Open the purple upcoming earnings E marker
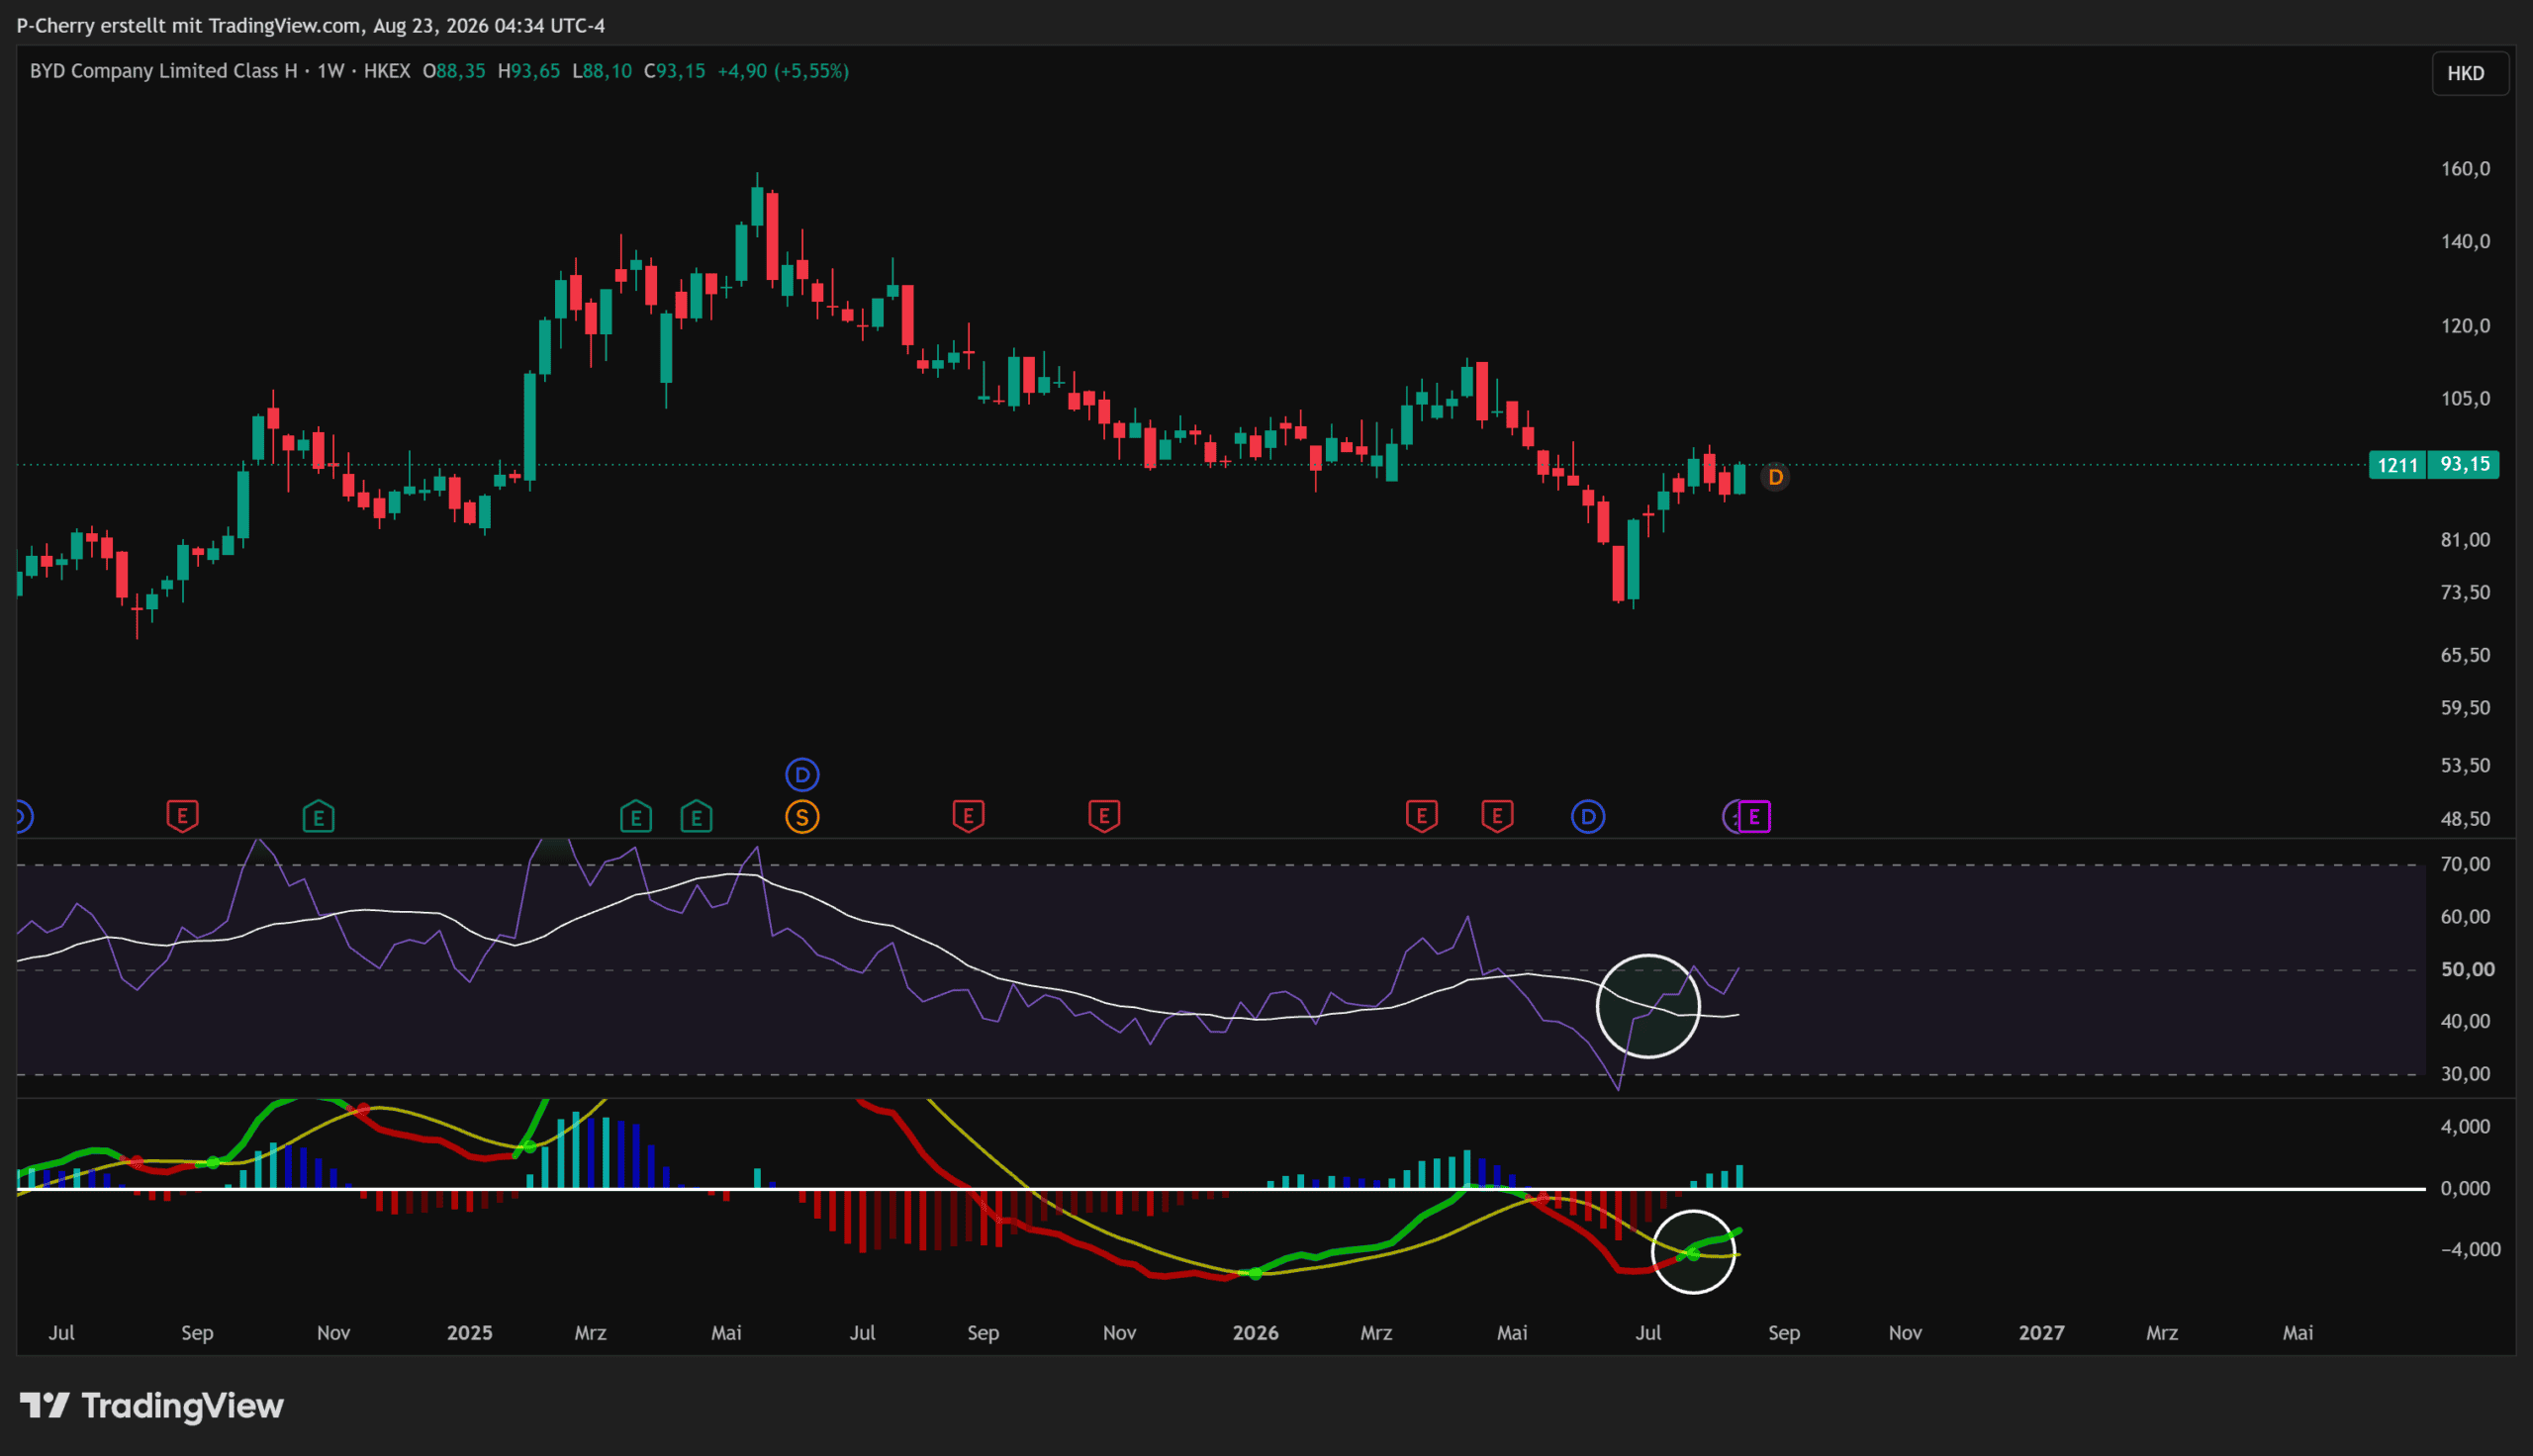 pyautogui.click(x=1755, y=817)
